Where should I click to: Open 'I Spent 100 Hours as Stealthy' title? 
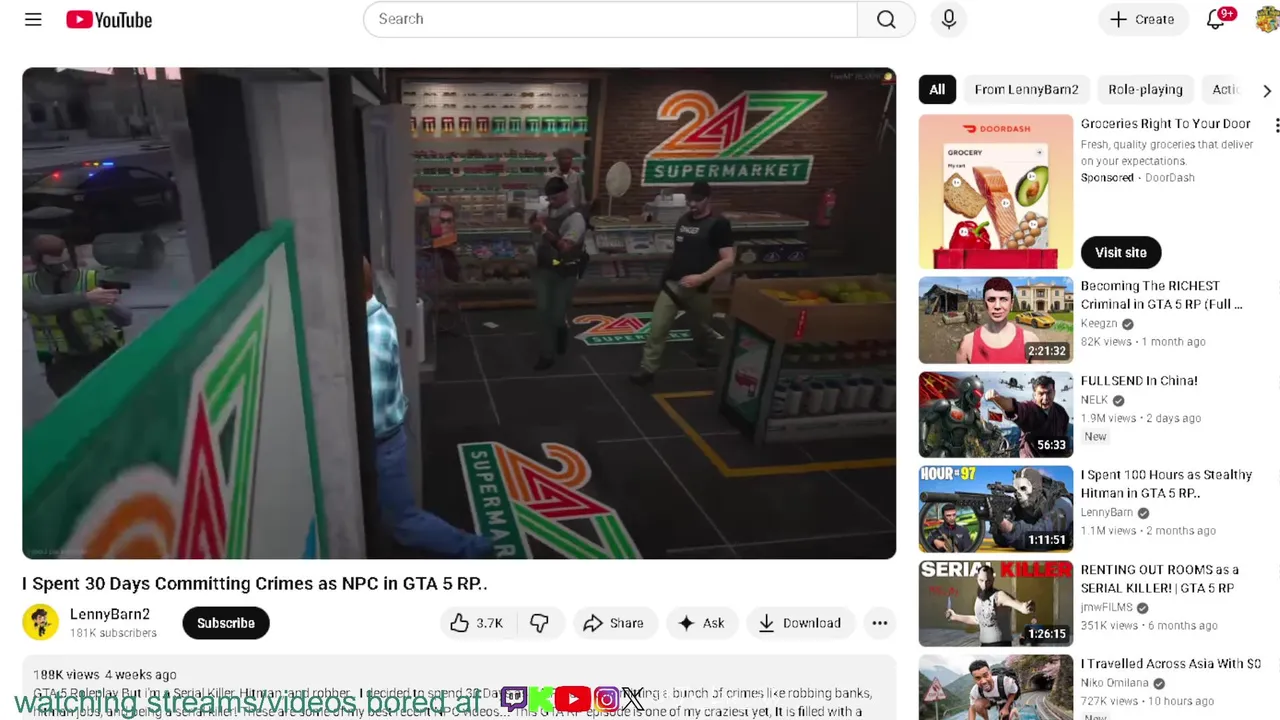click(1166, 484)
